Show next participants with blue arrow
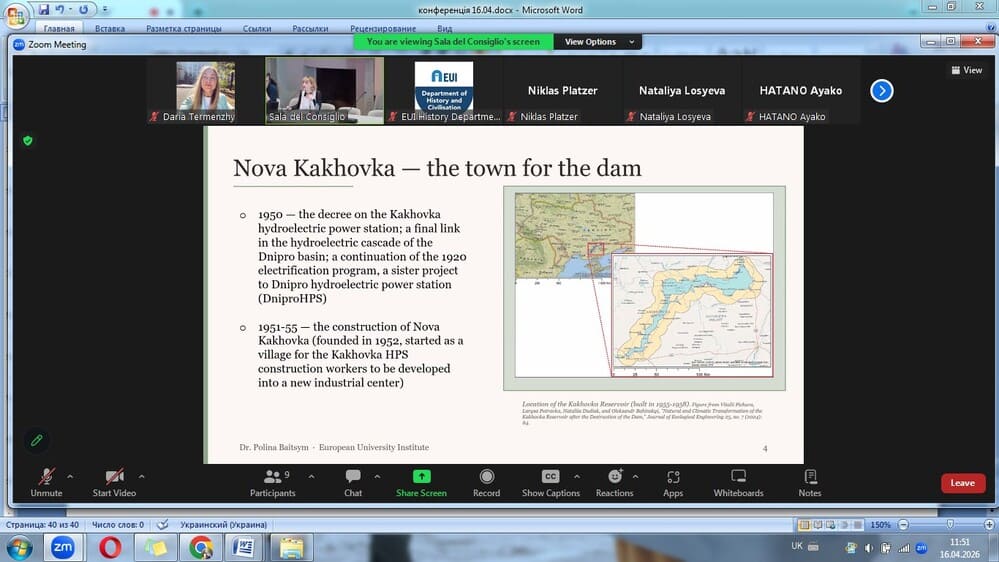Viewport: 999px width, 562px height. pos(881,91)
